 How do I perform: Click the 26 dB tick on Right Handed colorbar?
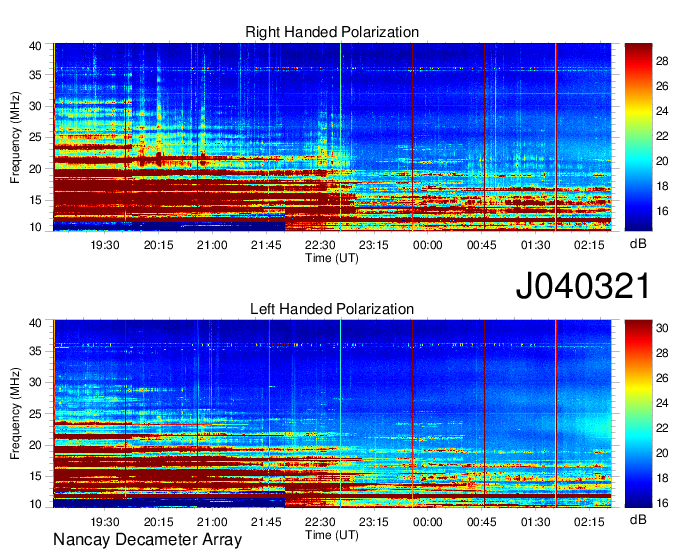click(x=662, y=86)
